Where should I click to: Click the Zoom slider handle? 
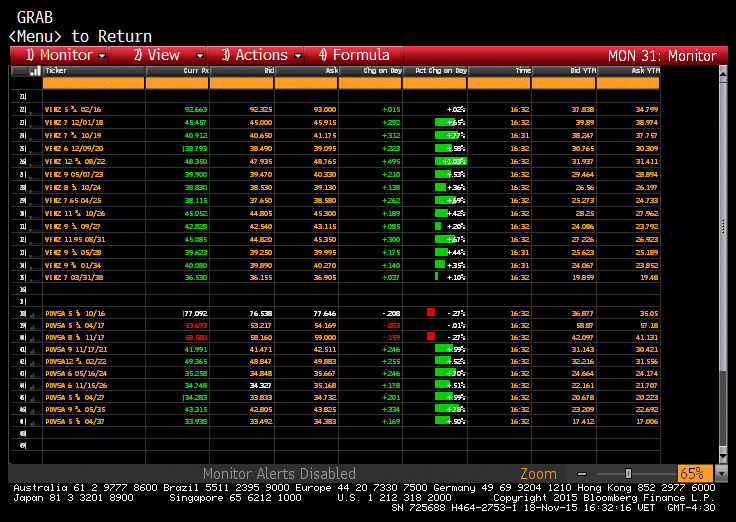[x=629, y=474]
